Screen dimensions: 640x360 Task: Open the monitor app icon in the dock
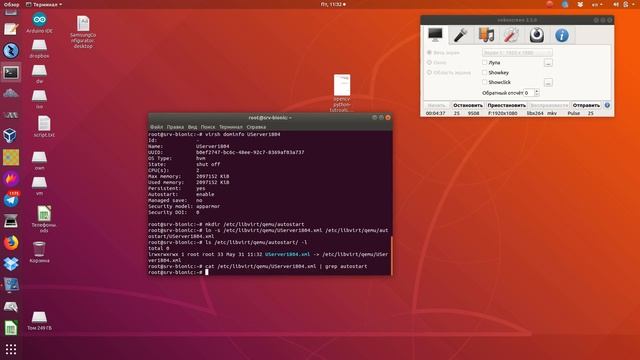(11, 285)
